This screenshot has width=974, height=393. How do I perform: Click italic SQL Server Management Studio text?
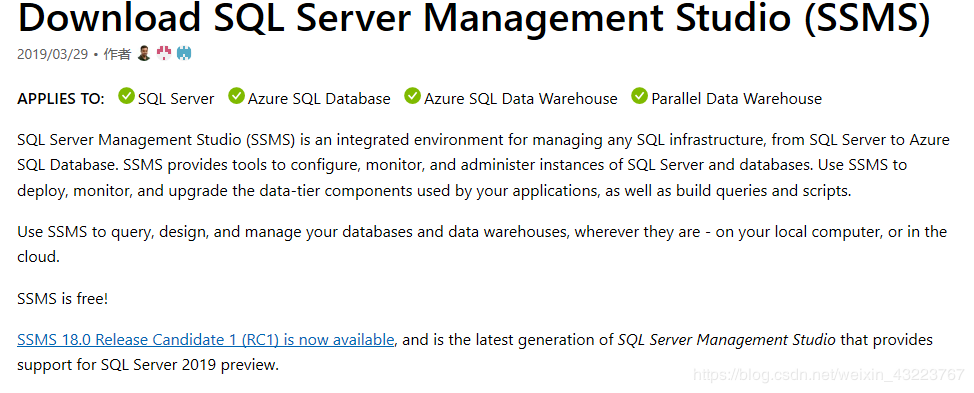click(x=727, y=340)
